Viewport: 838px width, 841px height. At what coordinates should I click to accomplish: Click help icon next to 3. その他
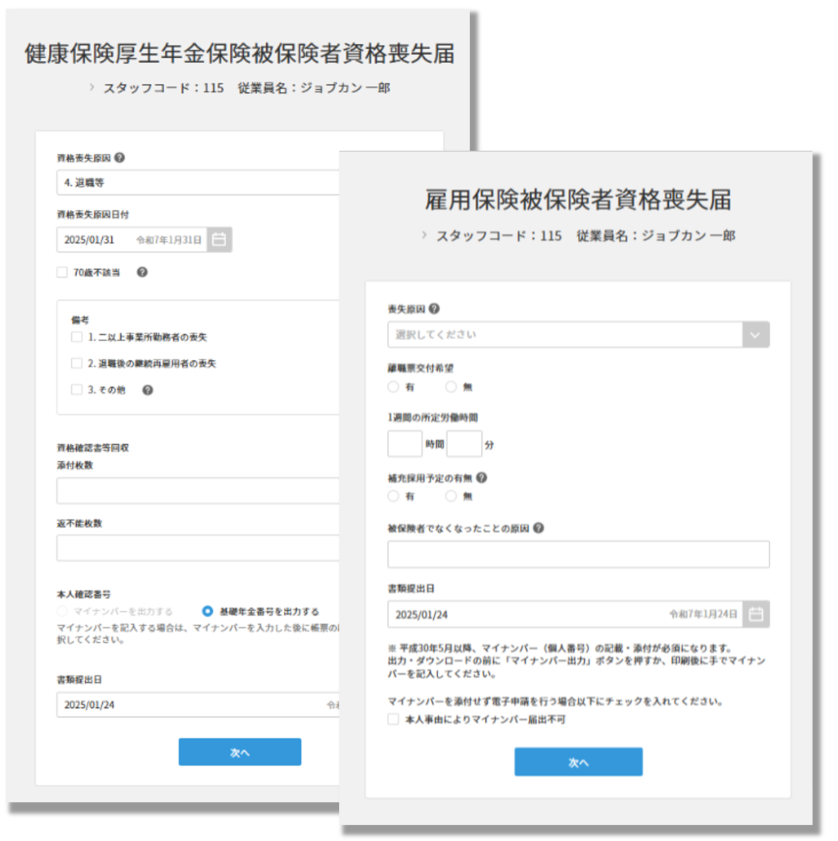click(147, 390)
